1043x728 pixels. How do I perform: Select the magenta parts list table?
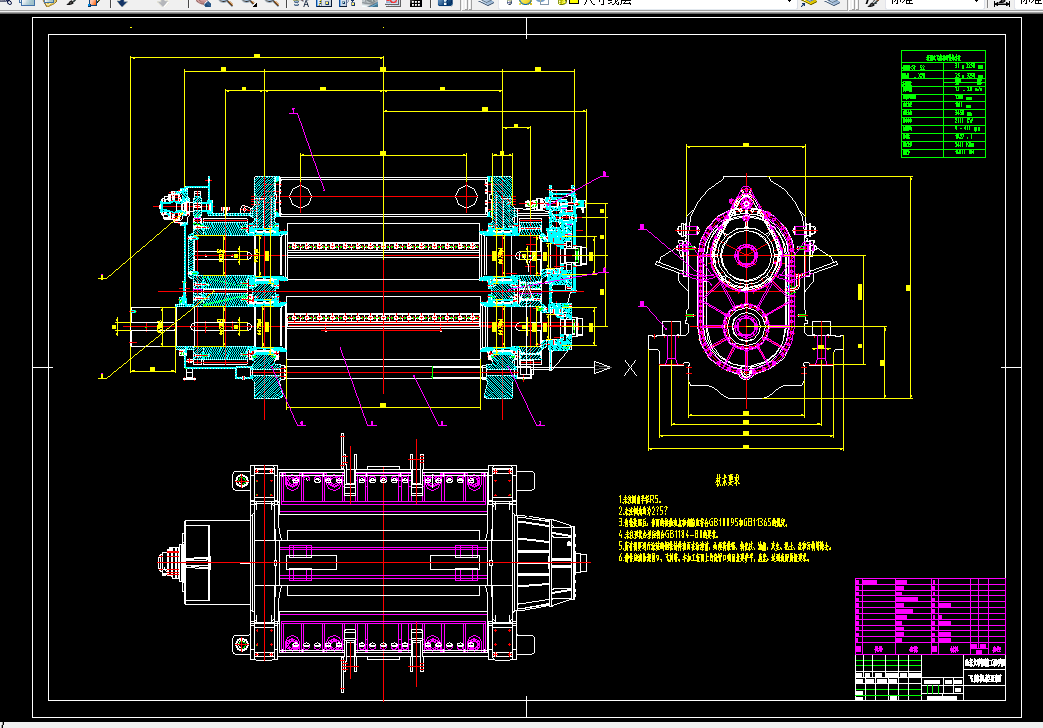coord(930,616)
